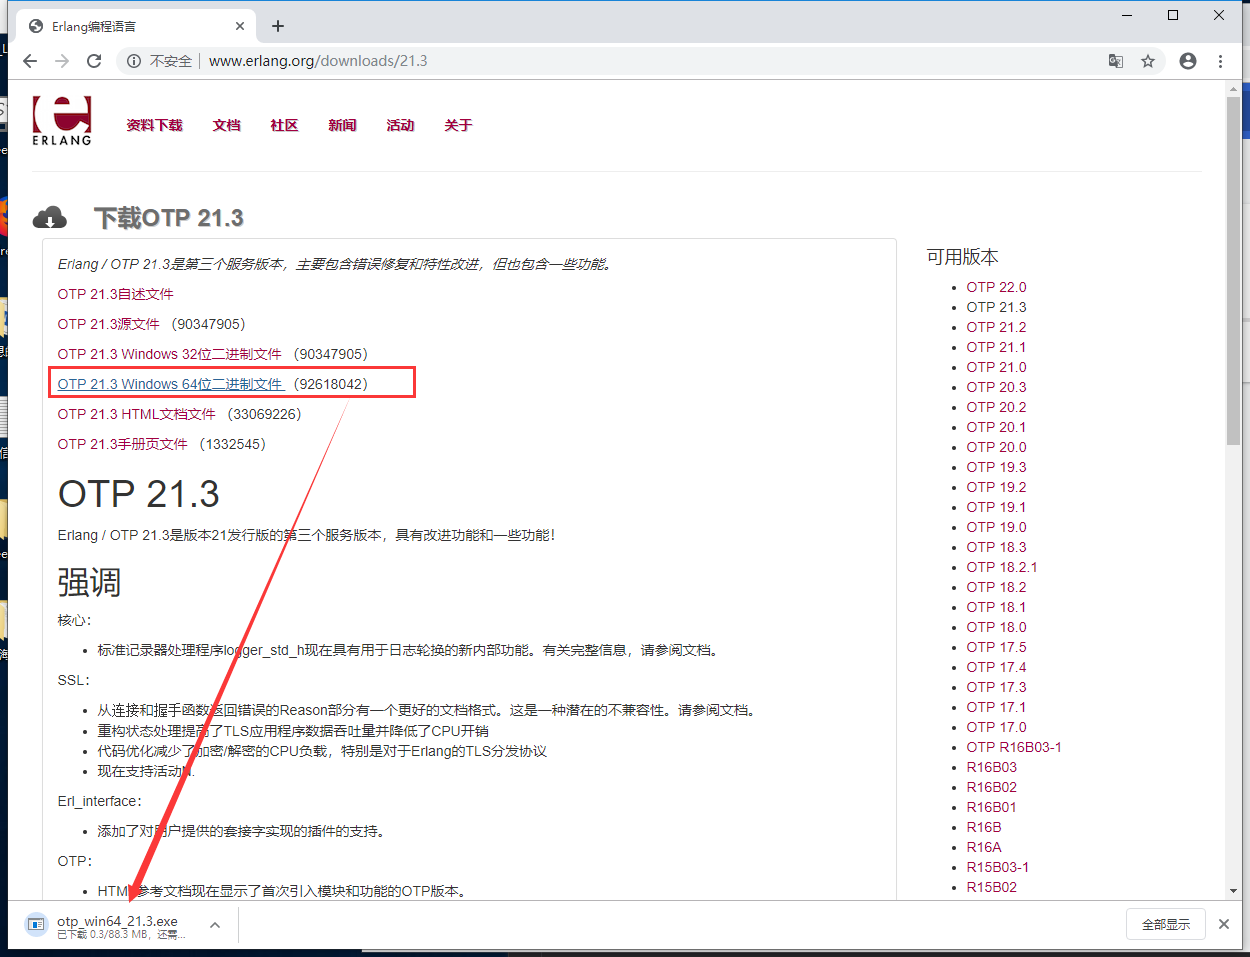Open OTP 19.1 version link

pos(996,507)
